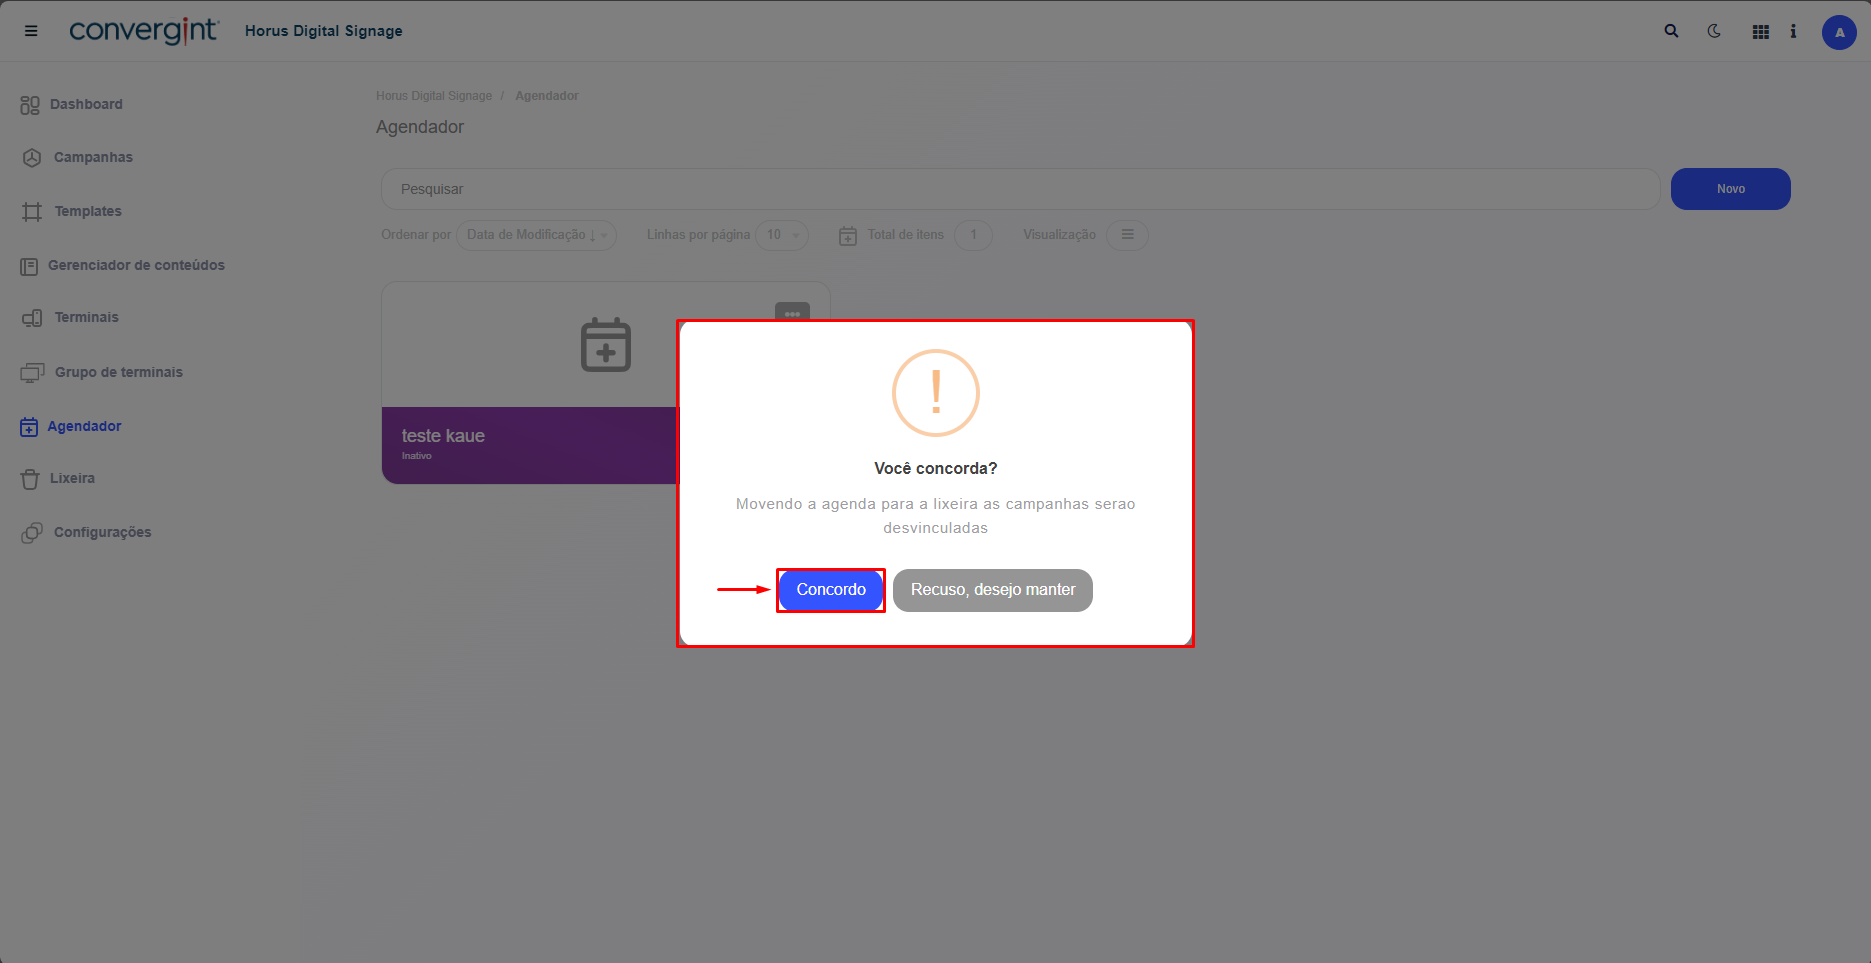This screenshot has height=963, width=1871.
Task: Open the apps grid icon
Action: 1761,32
